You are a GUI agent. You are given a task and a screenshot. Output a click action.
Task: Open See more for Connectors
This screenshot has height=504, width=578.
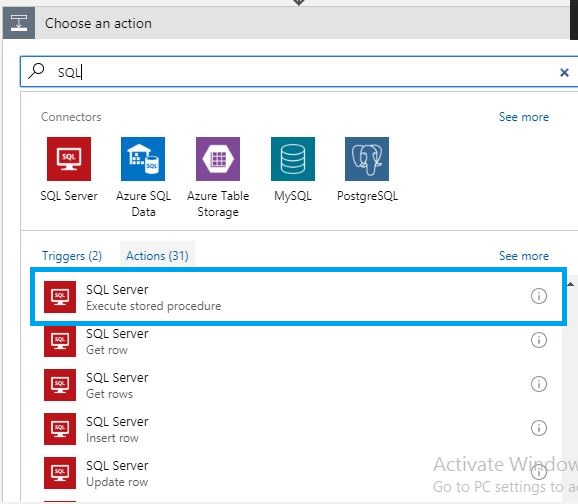[524, 117]
